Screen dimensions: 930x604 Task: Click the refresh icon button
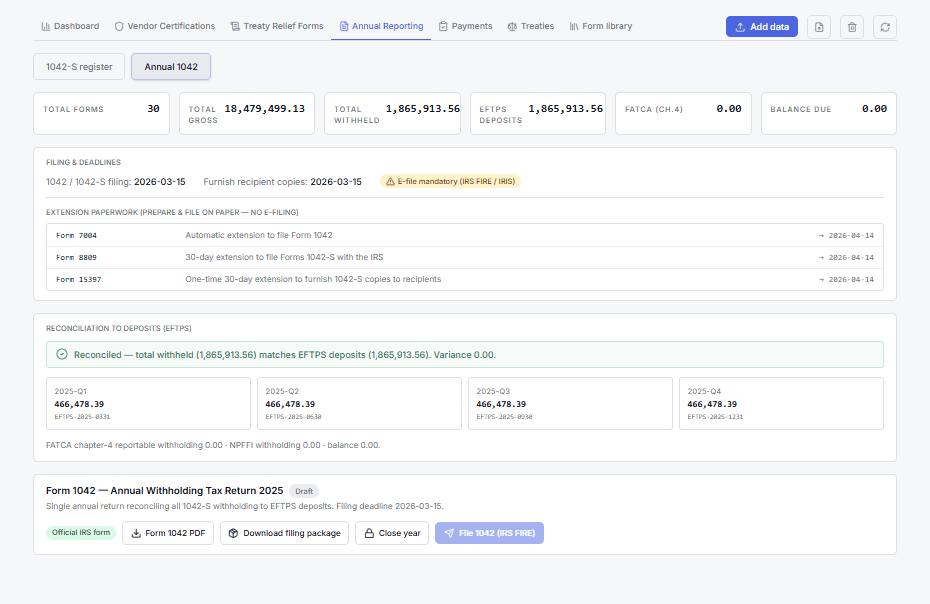point(885,27)
